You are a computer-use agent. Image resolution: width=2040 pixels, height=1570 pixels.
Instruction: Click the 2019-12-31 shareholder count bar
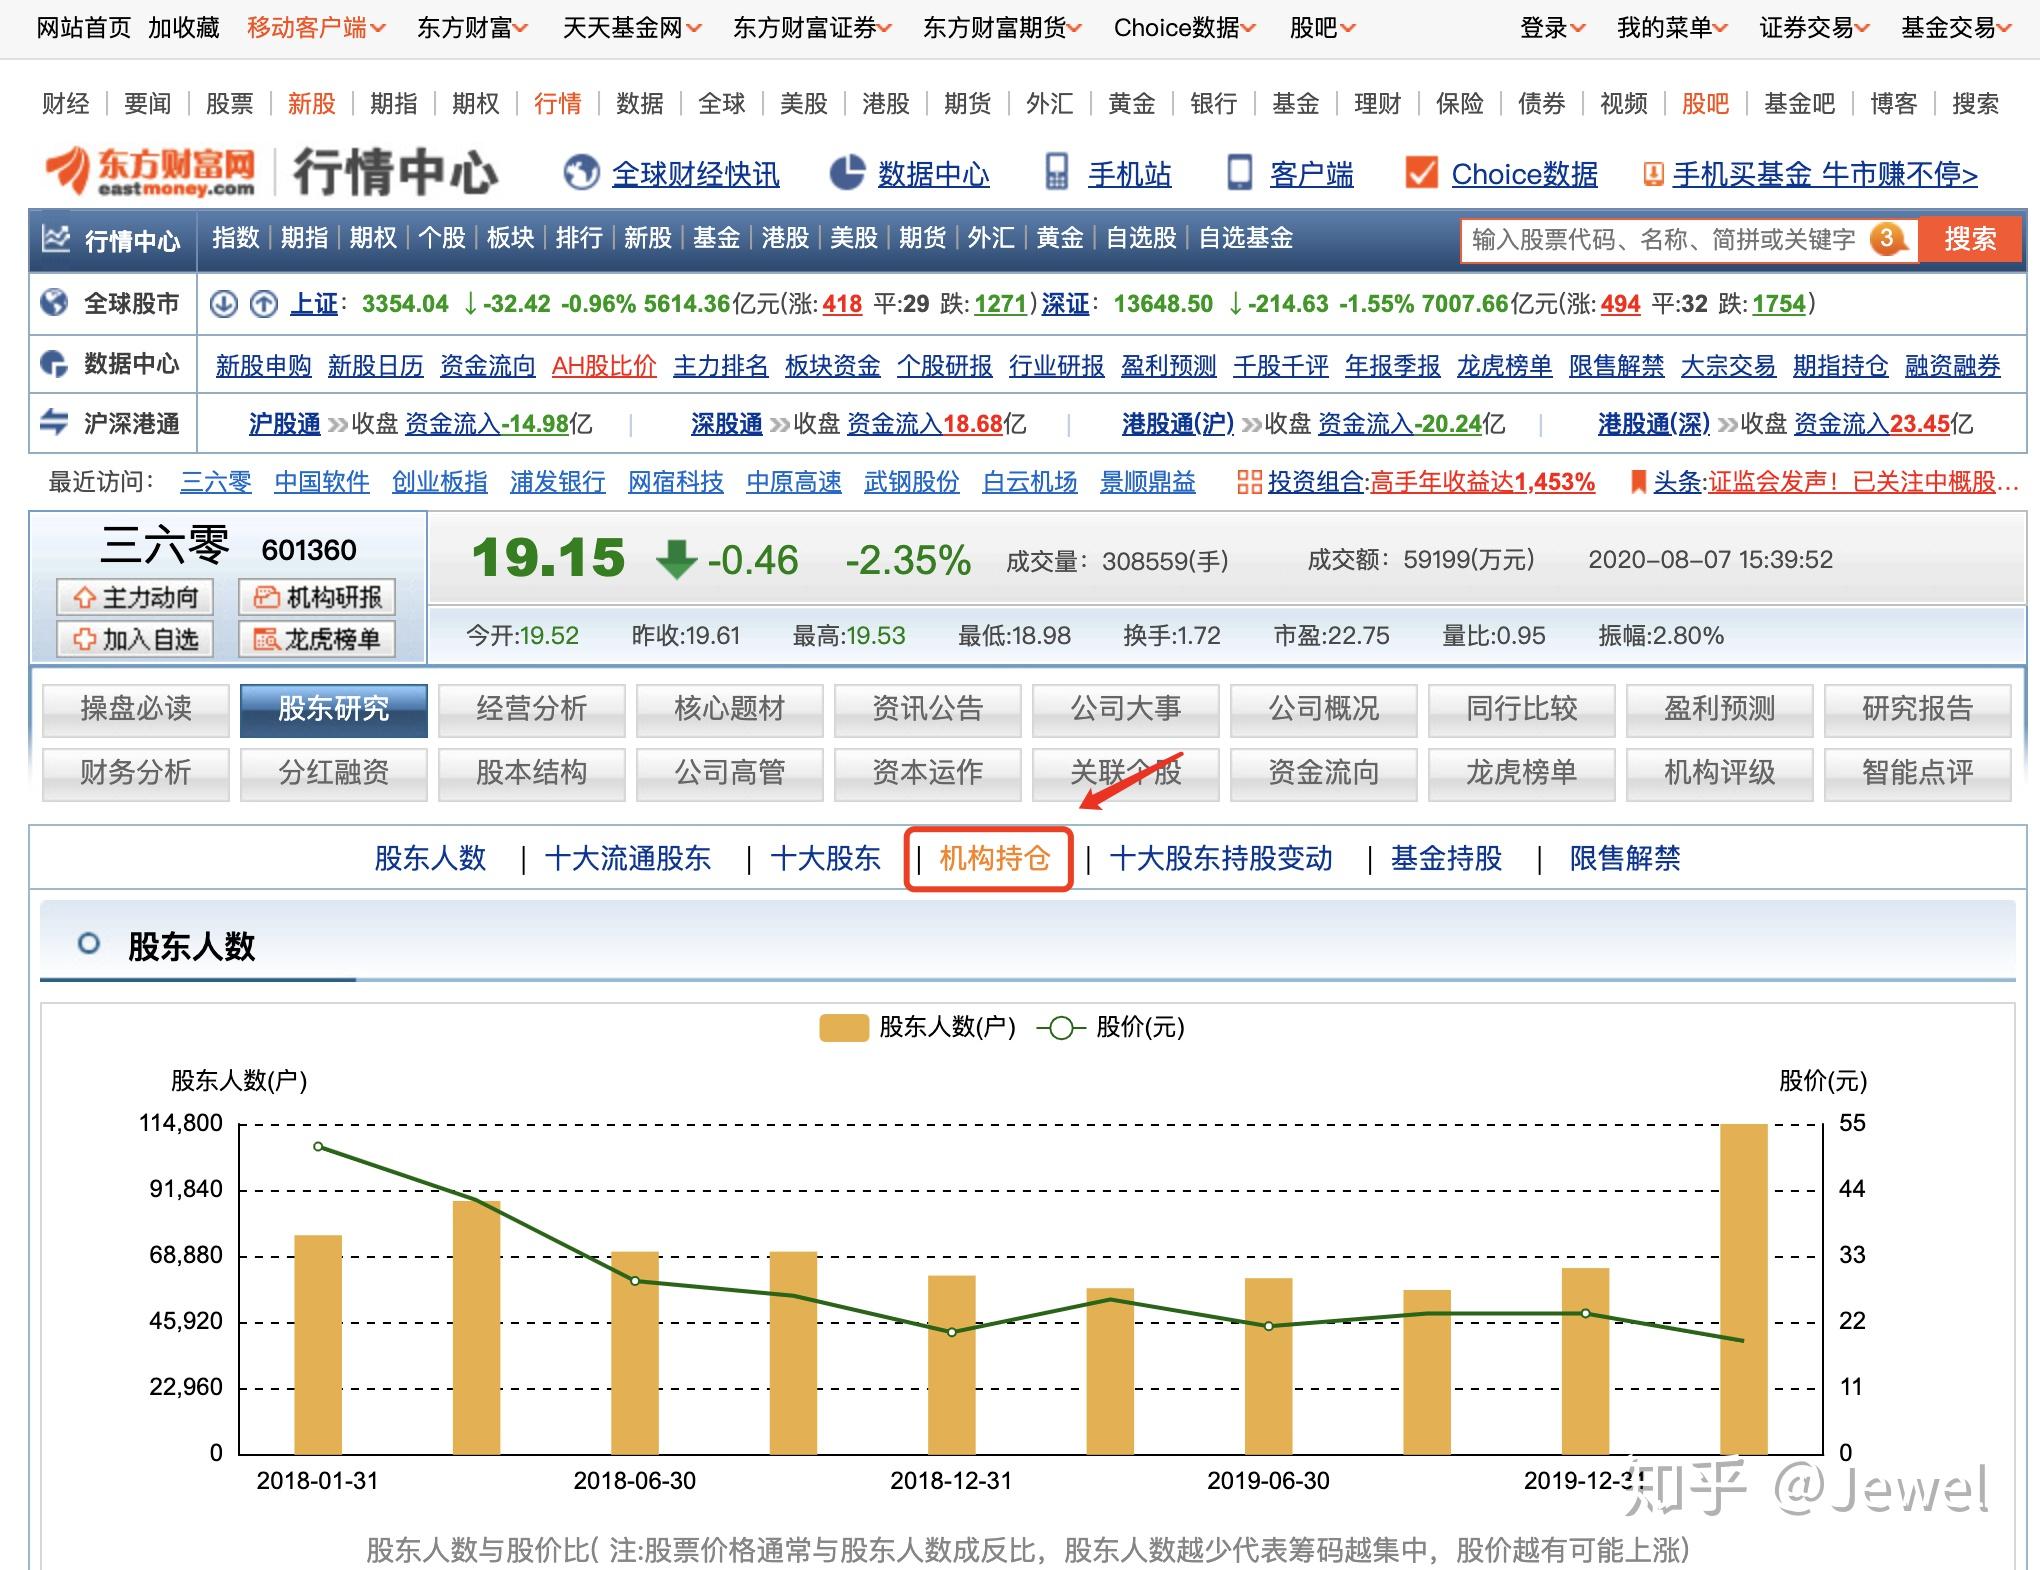tap(1585, 1361)
